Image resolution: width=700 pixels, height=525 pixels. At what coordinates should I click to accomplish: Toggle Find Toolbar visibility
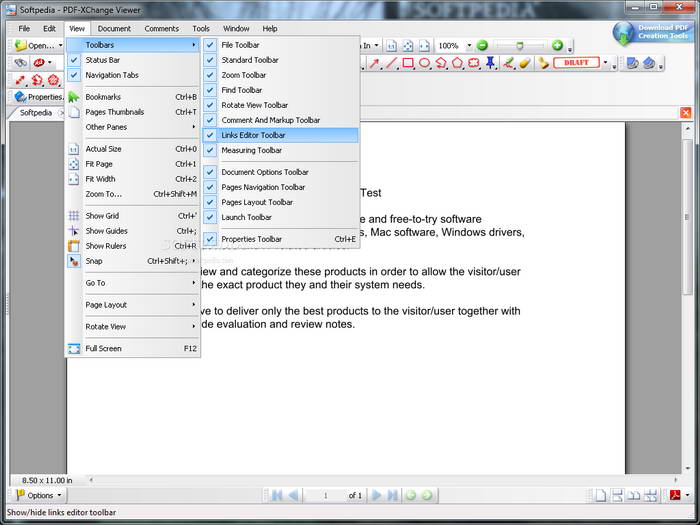tap(281, 90)
